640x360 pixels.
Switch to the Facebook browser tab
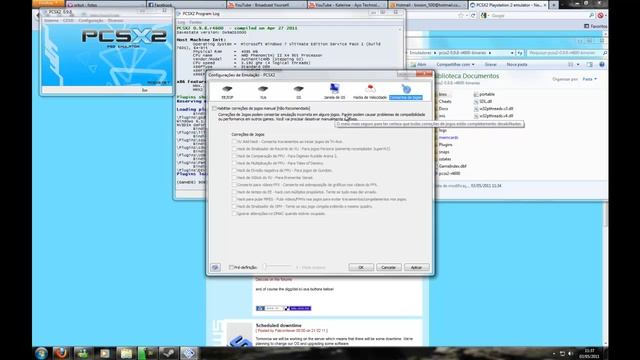(186, 5)
